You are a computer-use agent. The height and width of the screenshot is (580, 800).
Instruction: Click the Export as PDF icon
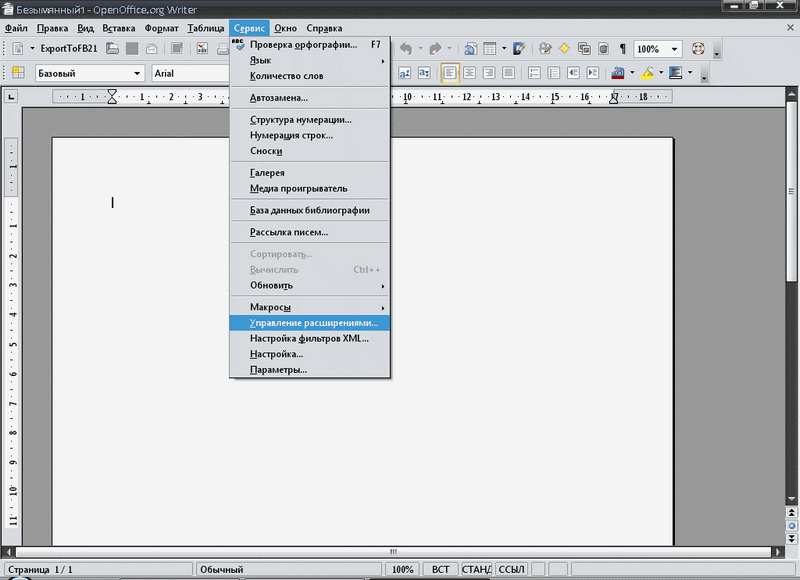click(203, 48)
